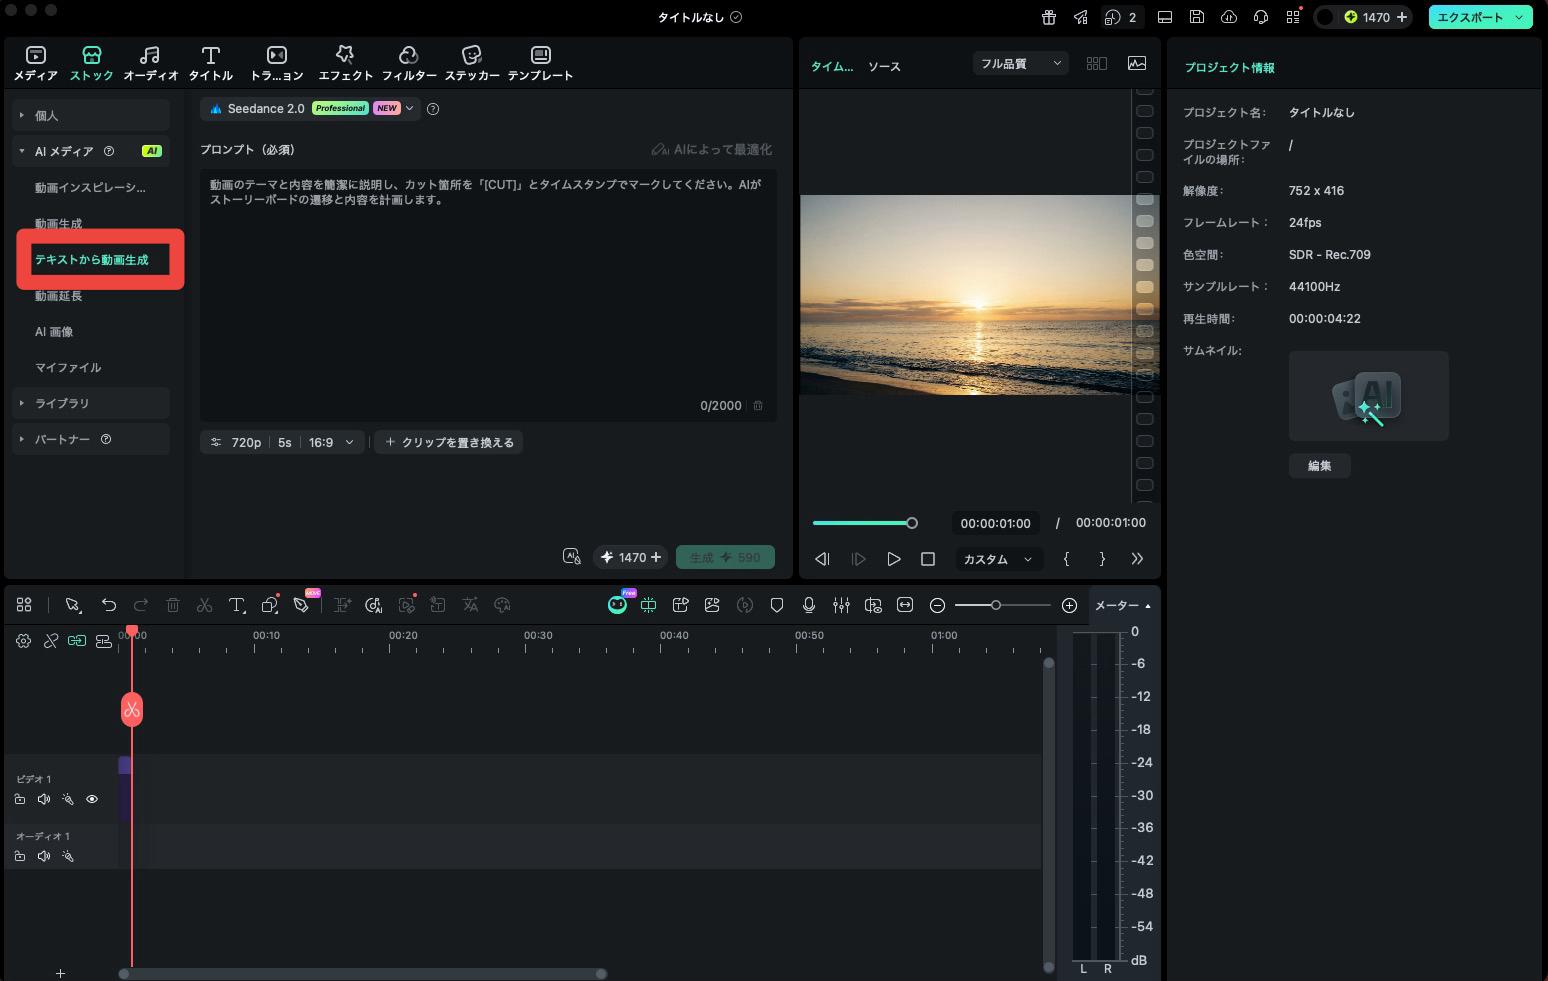Zoom in timeline with plus icon

pyautogui.click(x=1069, y=605)
